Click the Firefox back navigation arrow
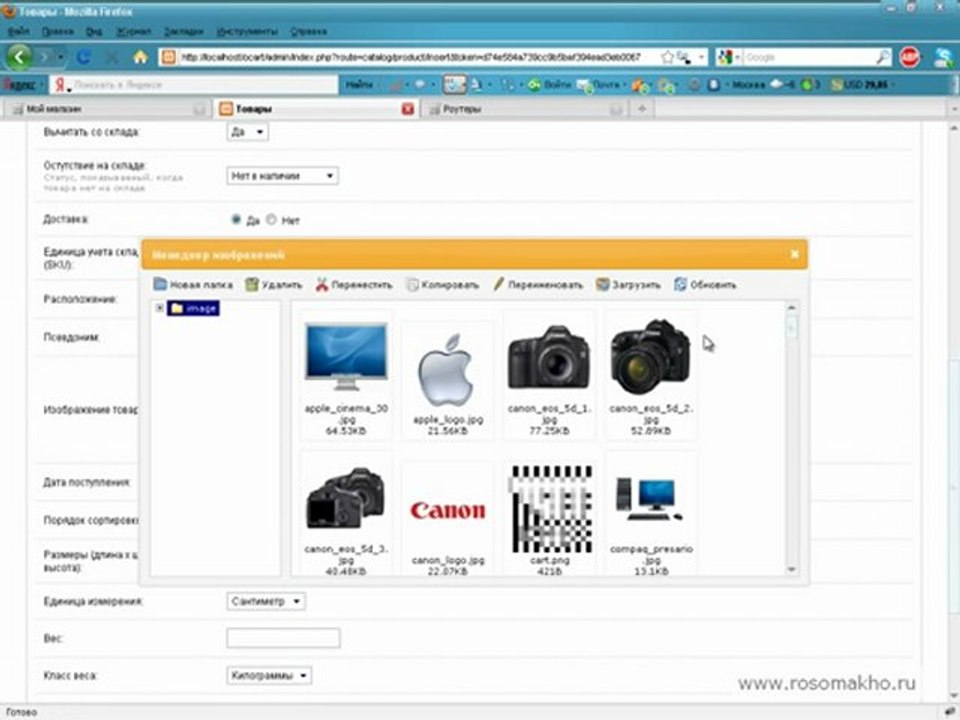Viewport: 960px width, 720px height. [x=19, y=57]
